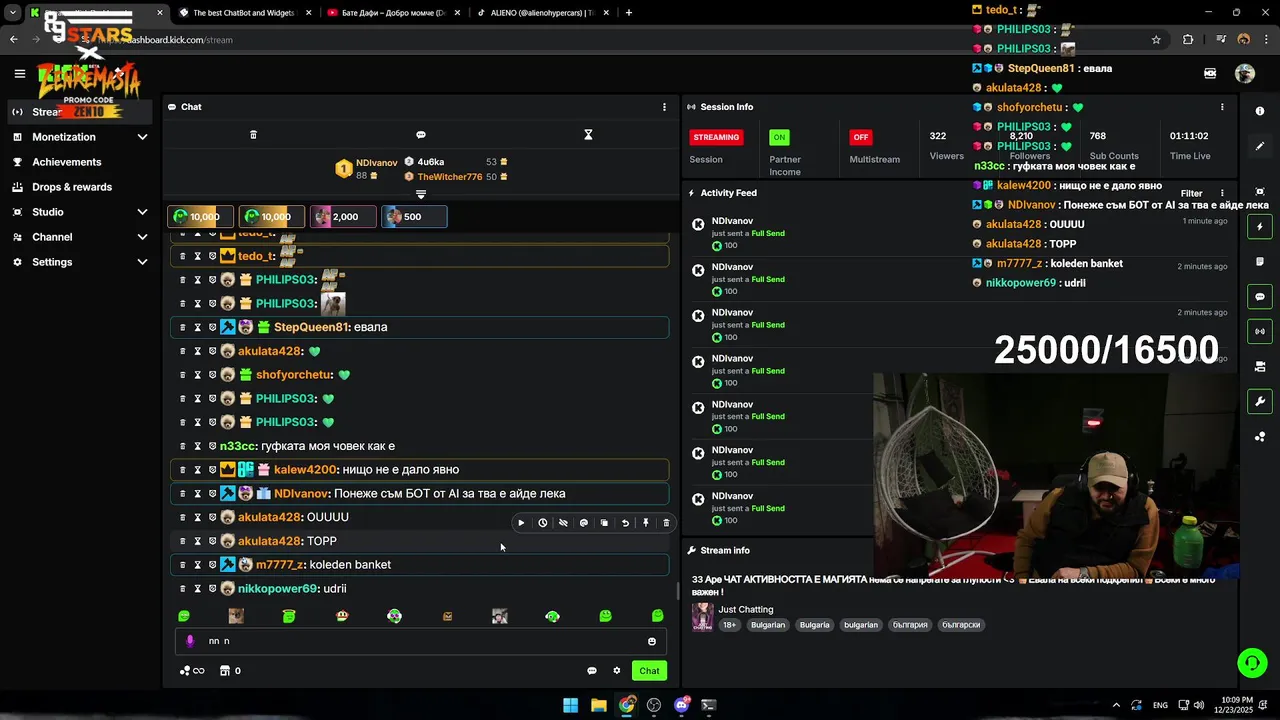Click the wrench icon in right sidebar

click(1260, 402)
